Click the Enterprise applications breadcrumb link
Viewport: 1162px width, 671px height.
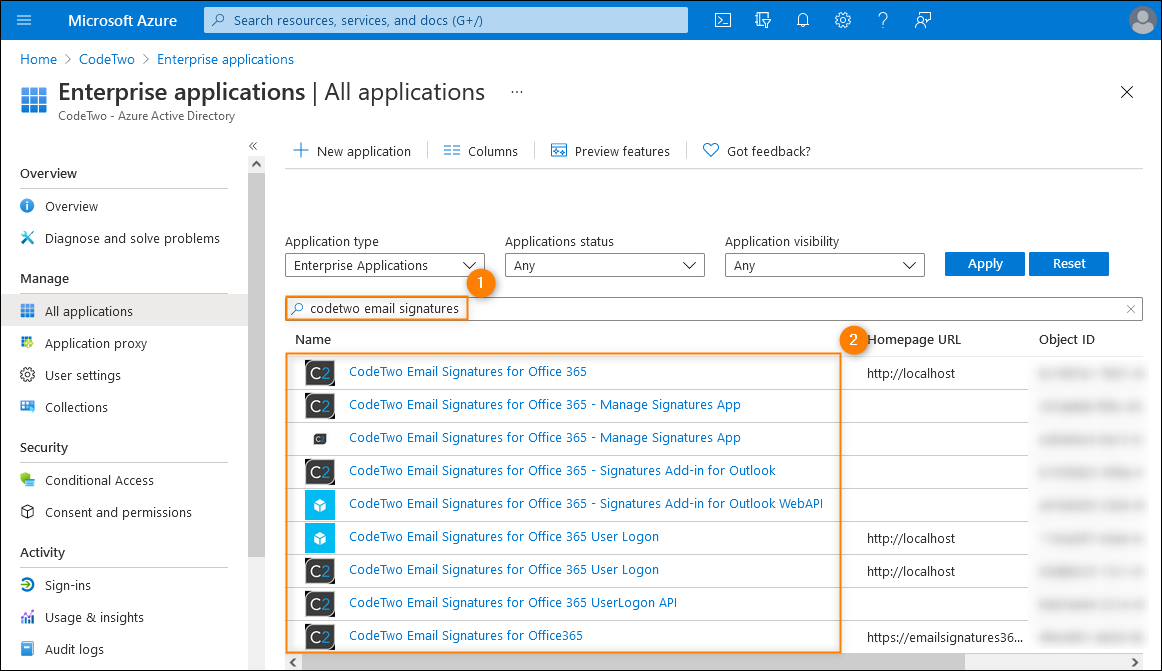click(225, 59)
